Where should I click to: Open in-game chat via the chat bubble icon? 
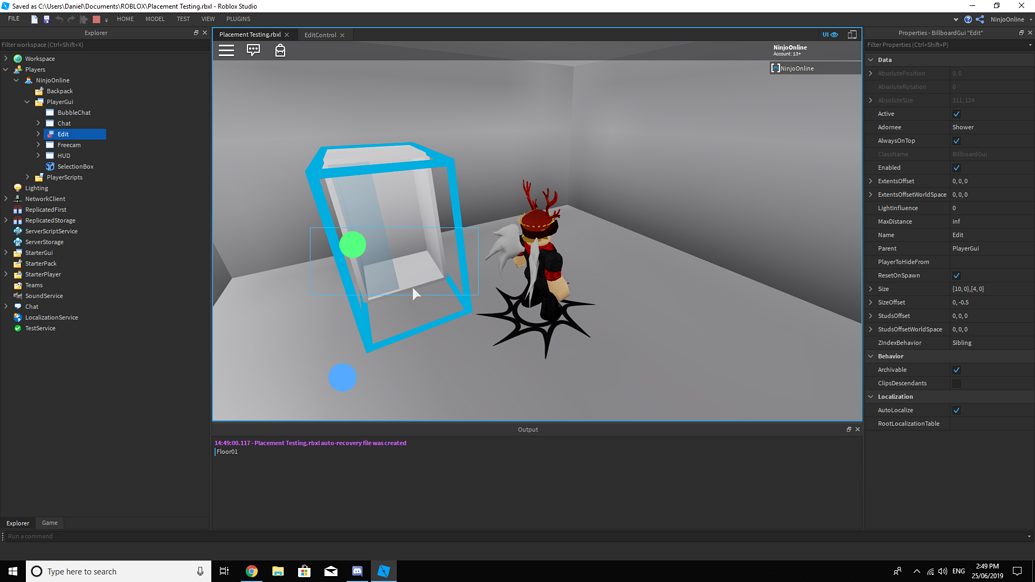pyautogui.click(x=253, y=50)
